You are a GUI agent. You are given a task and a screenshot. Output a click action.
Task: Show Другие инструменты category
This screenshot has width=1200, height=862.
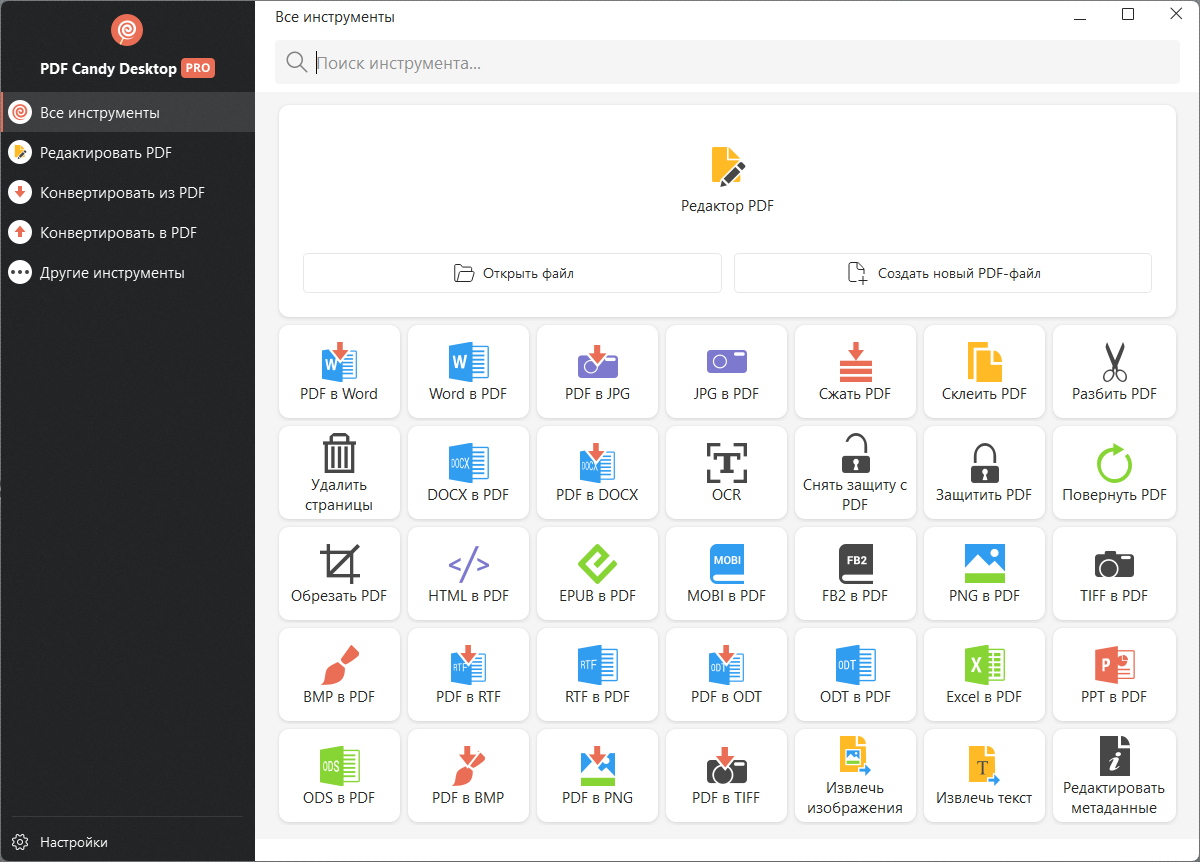128,272
